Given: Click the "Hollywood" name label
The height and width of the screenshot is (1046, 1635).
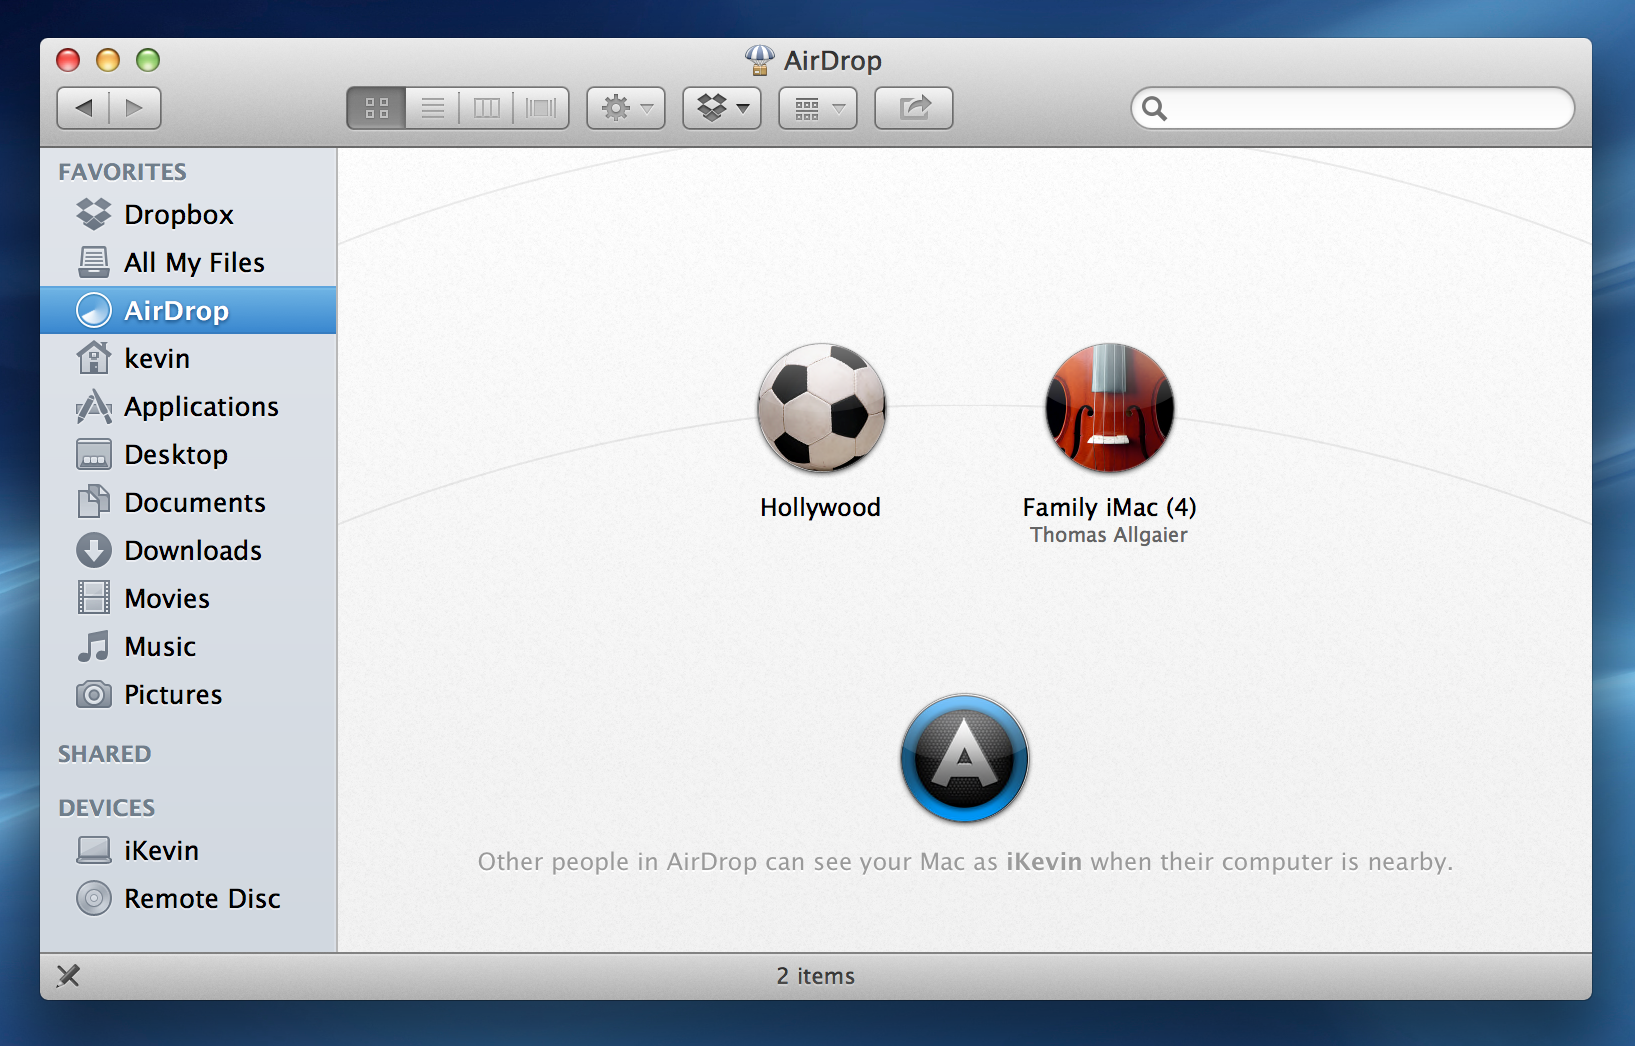Looking at the screenshot, I should click(x=820, y=507).
